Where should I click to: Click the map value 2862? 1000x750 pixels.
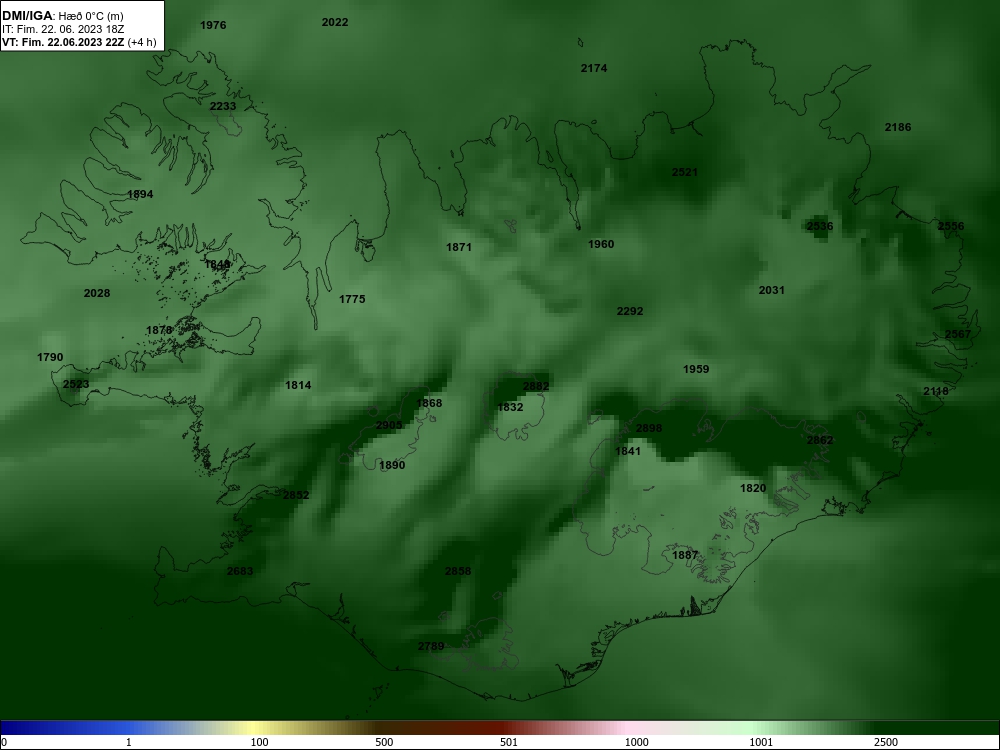click(820, 440)
